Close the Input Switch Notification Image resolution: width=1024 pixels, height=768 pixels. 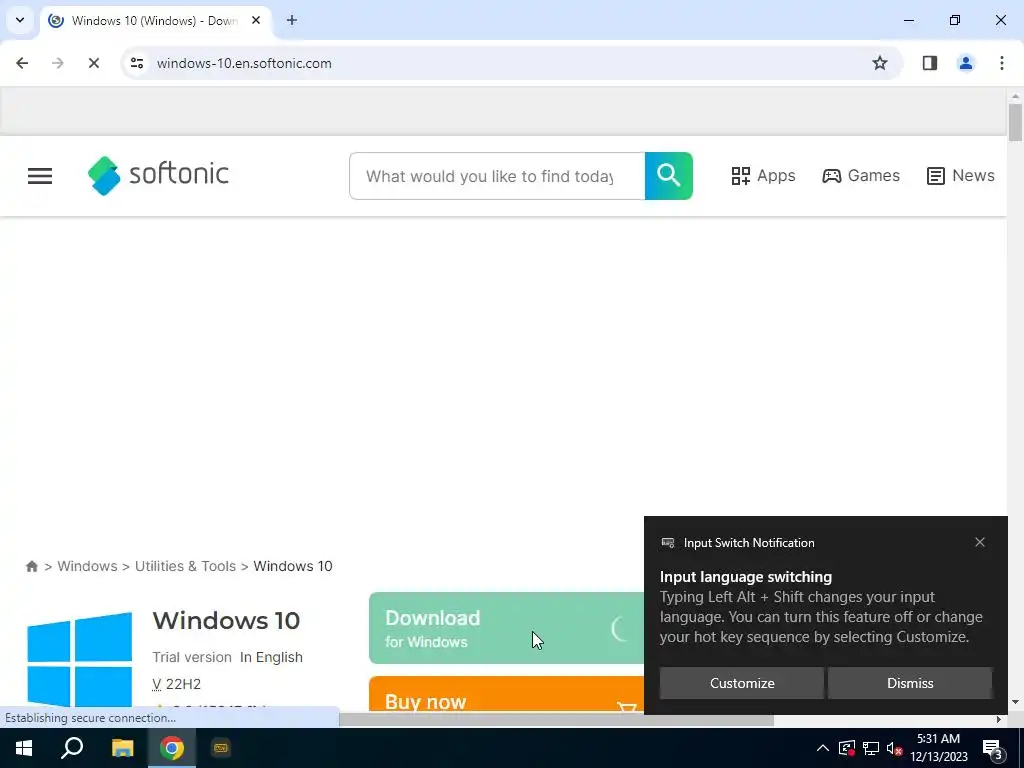pos(980,542)
